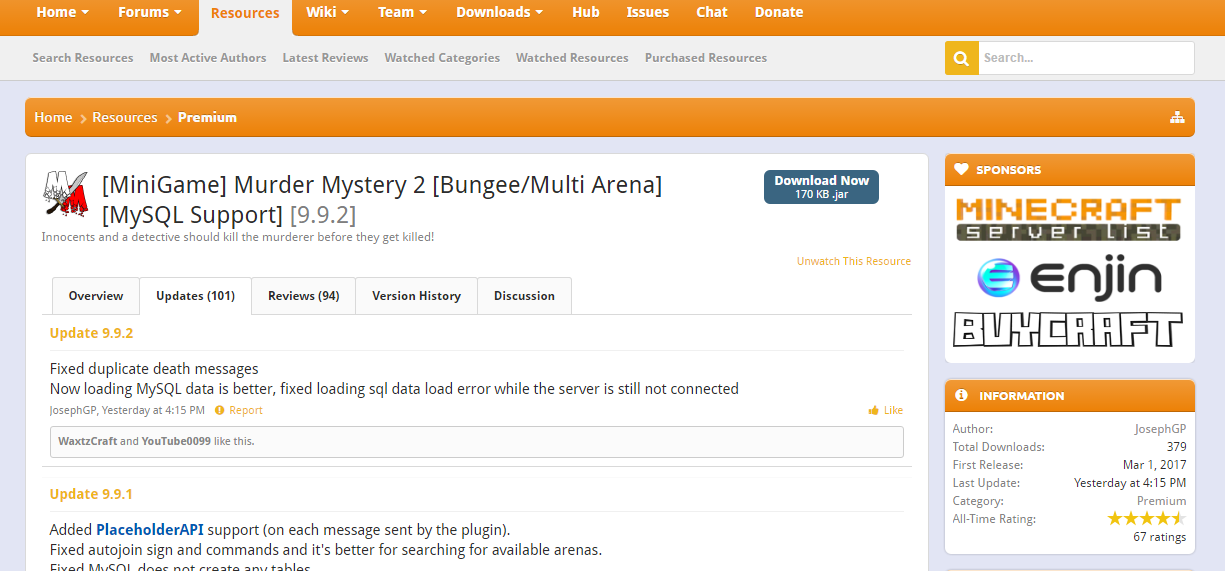Open the Donate navigation item

[779, 13]
